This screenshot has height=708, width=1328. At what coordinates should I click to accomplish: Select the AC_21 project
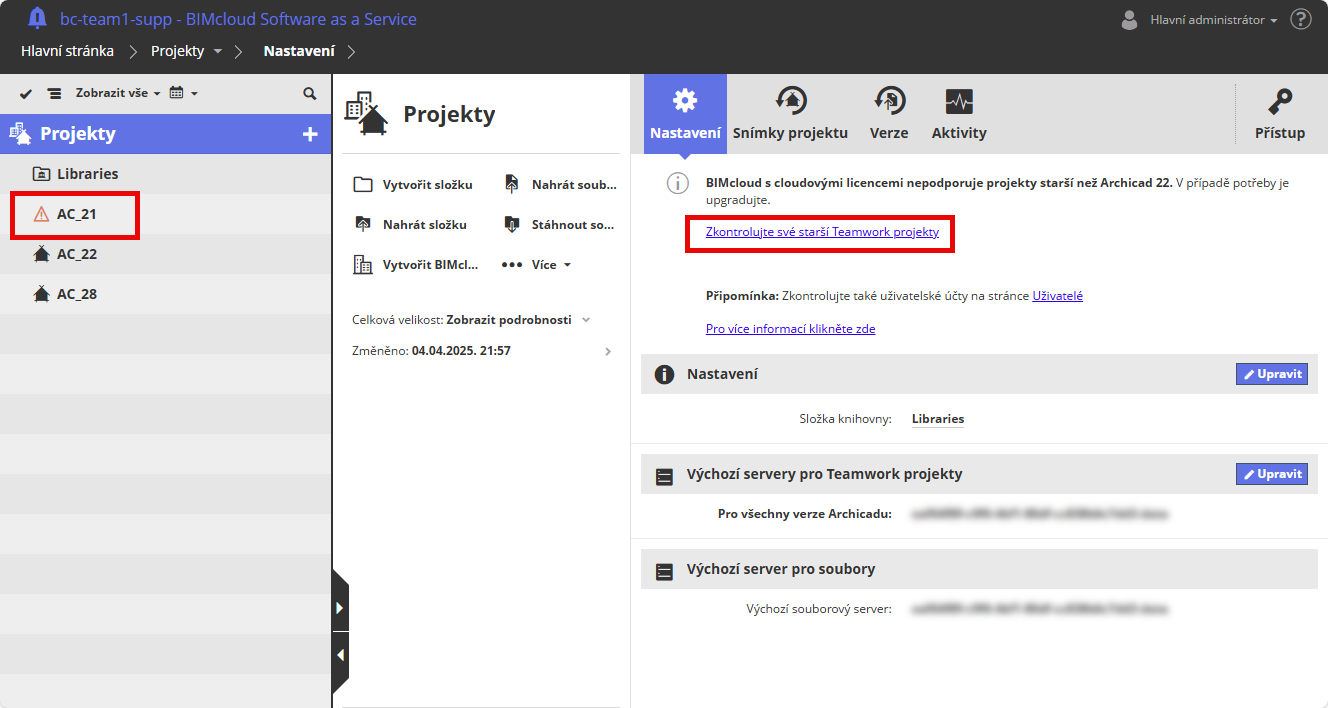(165, 214)
